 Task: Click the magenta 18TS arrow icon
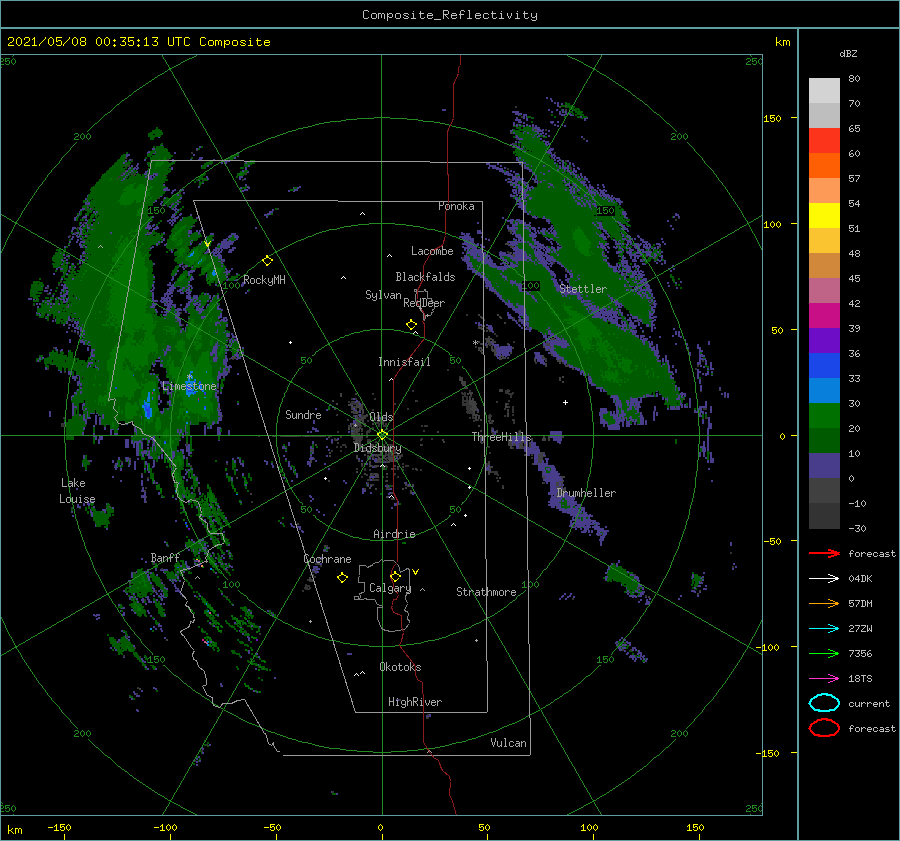click(x=824, y=679)
